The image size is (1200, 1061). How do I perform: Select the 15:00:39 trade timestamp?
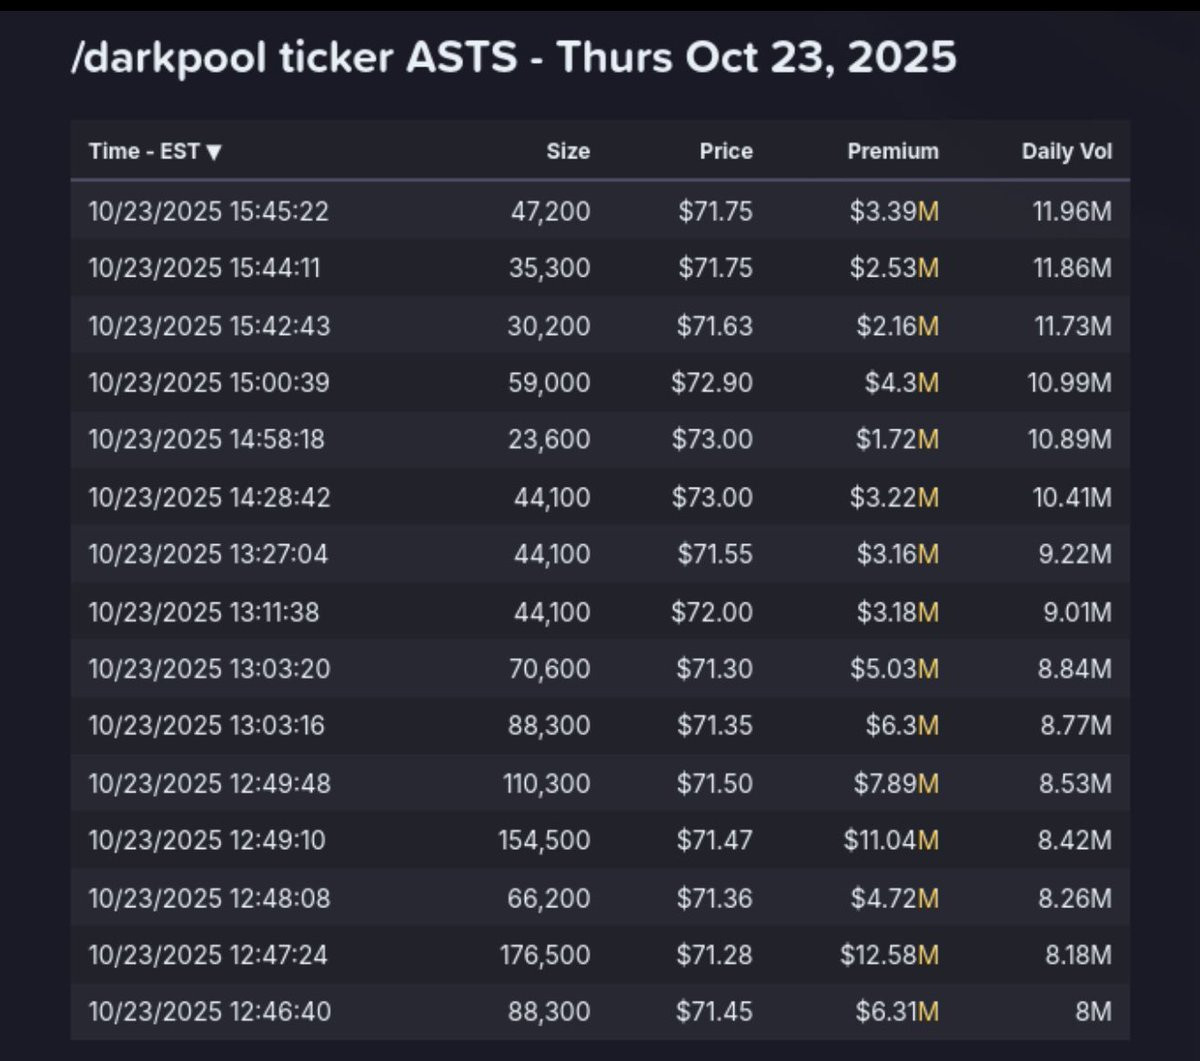pyautogui.click(x=209, y=383)
